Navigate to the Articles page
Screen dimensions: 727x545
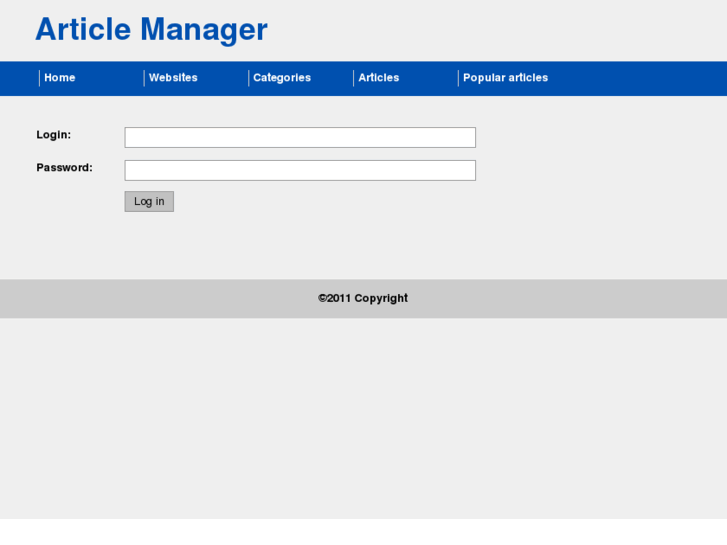(379, 78)
